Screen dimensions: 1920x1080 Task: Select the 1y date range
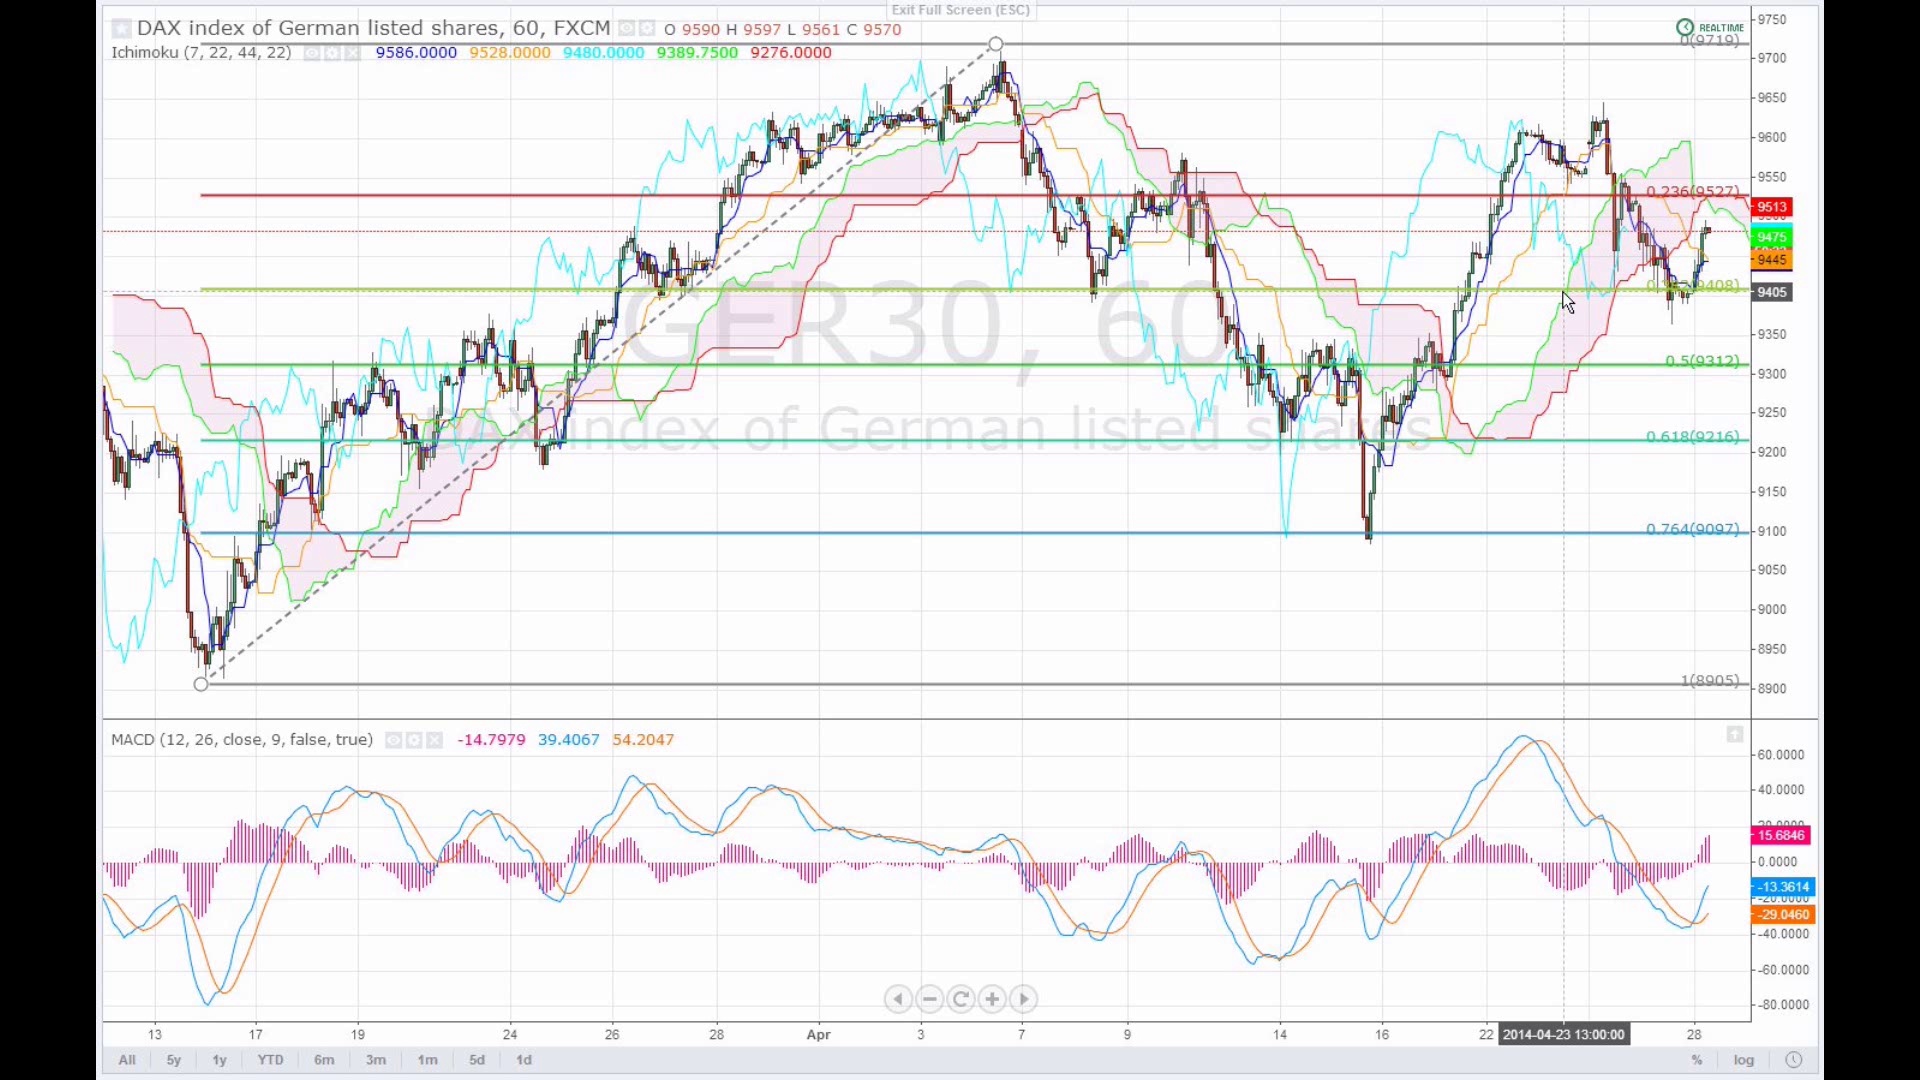(219, 1060)
